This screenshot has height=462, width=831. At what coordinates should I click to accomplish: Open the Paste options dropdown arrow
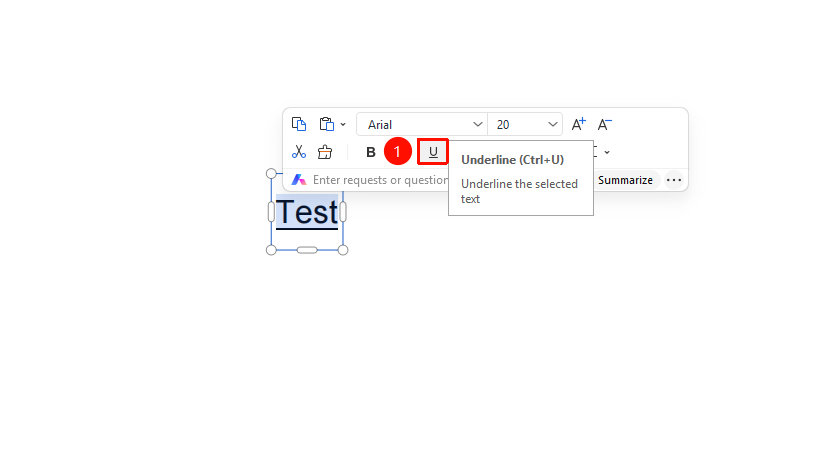tap(343, 125)
